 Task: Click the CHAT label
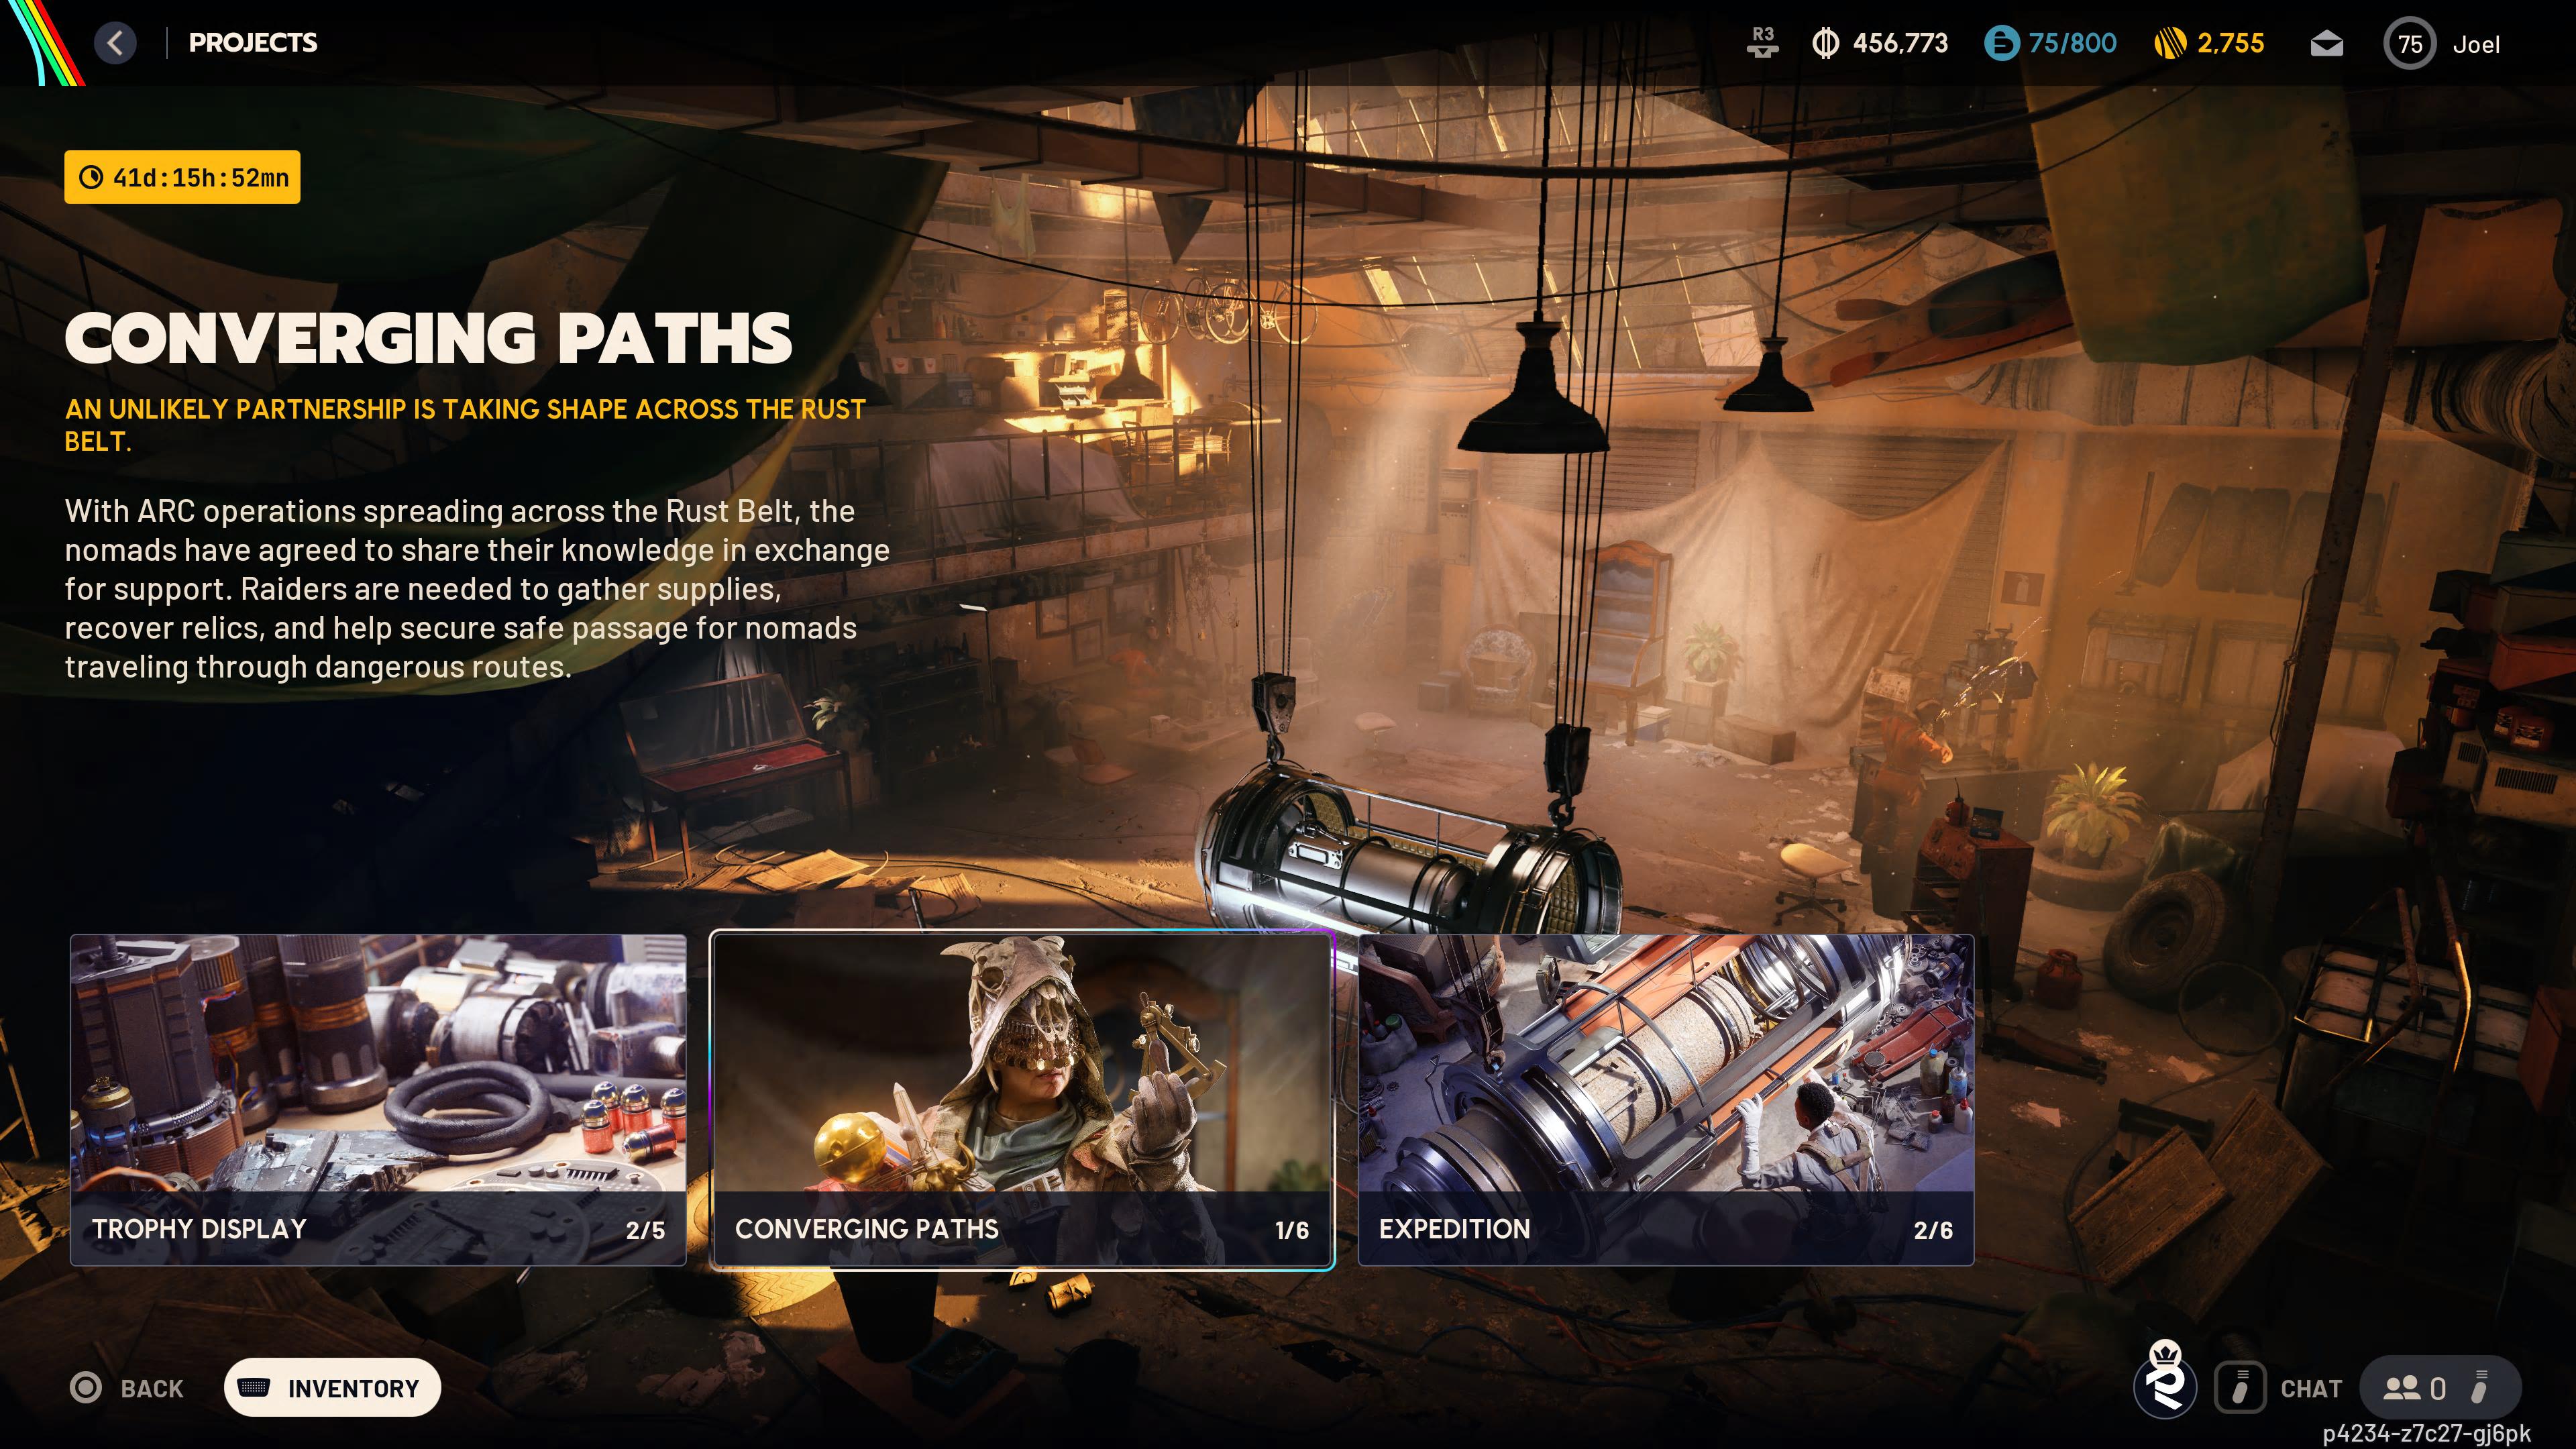pos(2311,1388)
